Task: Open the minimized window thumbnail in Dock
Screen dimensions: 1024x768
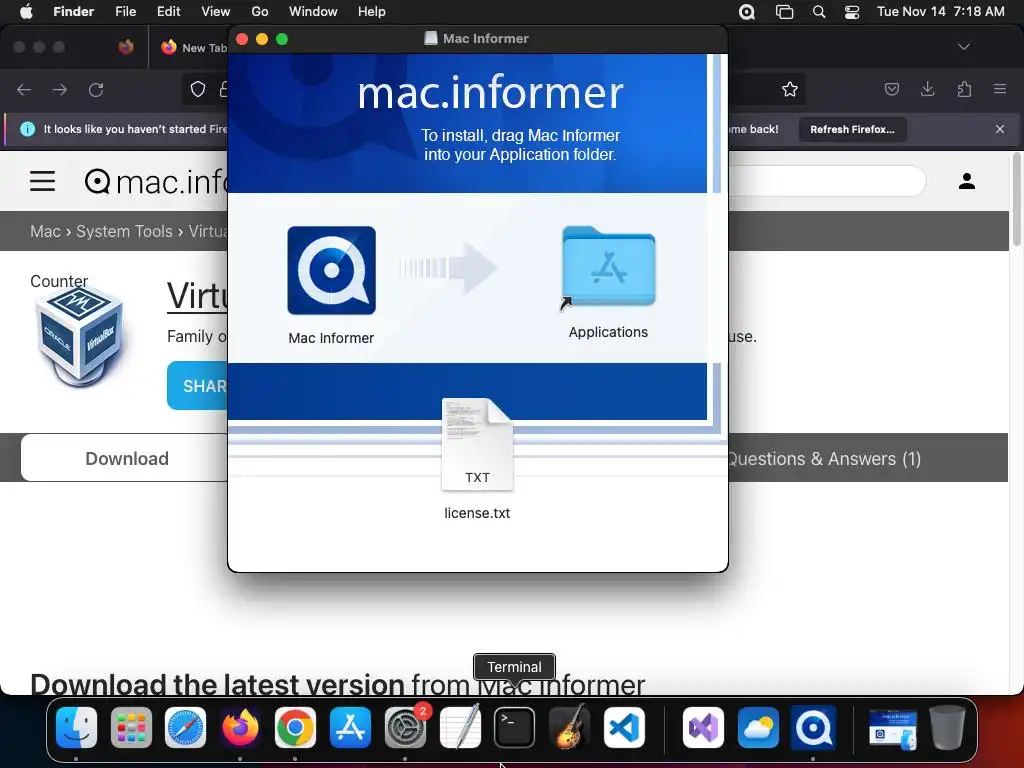Action: coord(893,729)
